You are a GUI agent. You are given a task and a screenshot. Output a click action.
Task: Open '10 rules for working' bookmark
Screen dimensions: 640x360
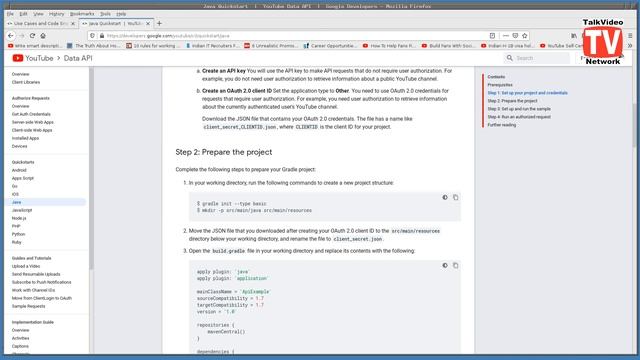153,46
